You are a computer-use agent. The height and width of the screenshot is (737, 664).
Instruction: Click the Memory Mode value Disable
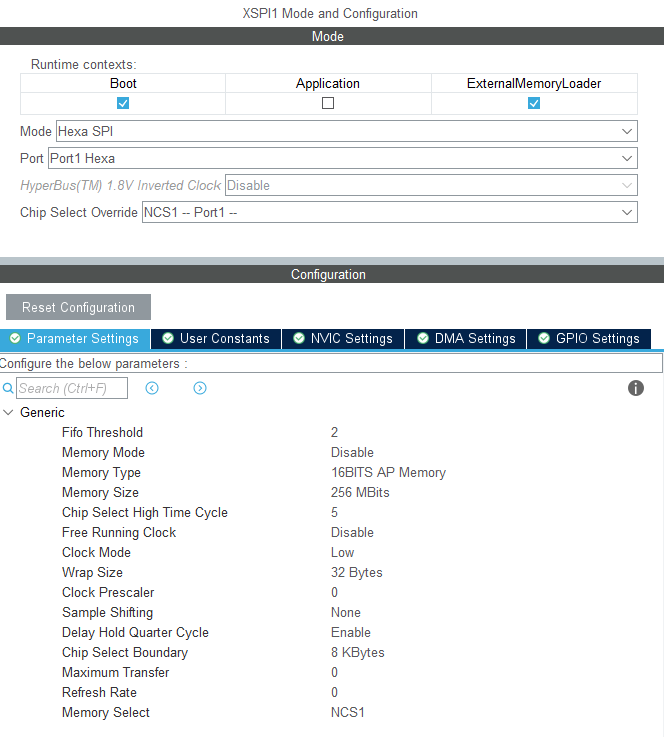click(x=352, y=453)
